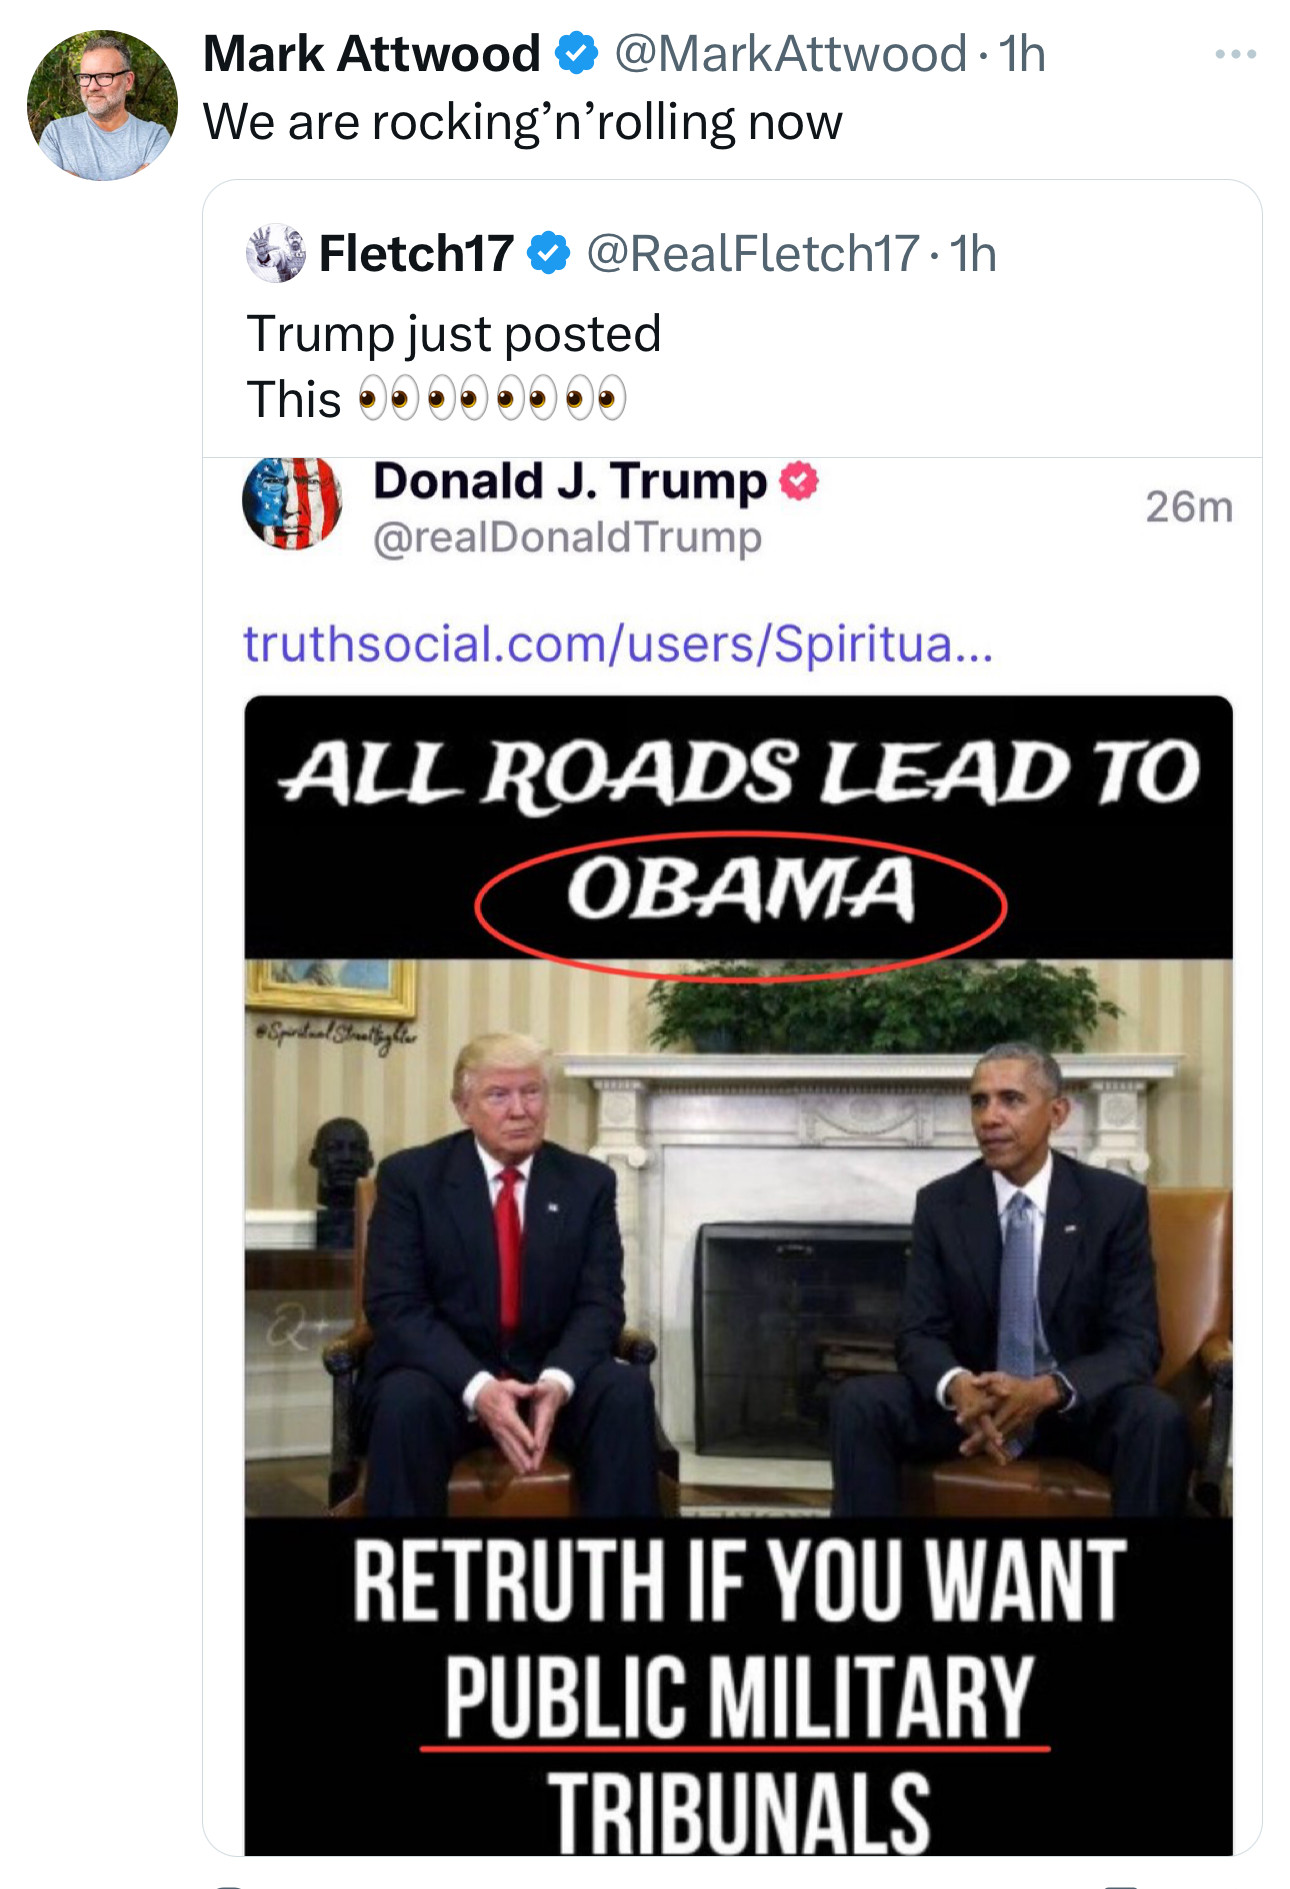Click the quoted tweet's 1h timestamp
The height and width of the screenshot is (1889, 1290).
click(x=973, y=254)
